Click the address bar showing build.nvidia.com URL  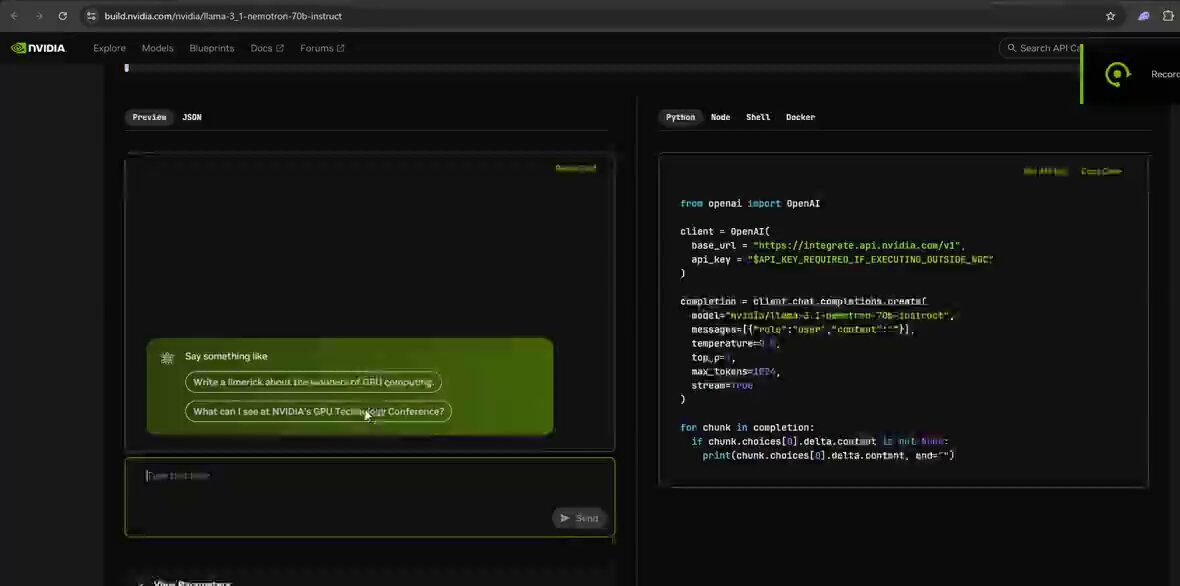coord(595,16)
